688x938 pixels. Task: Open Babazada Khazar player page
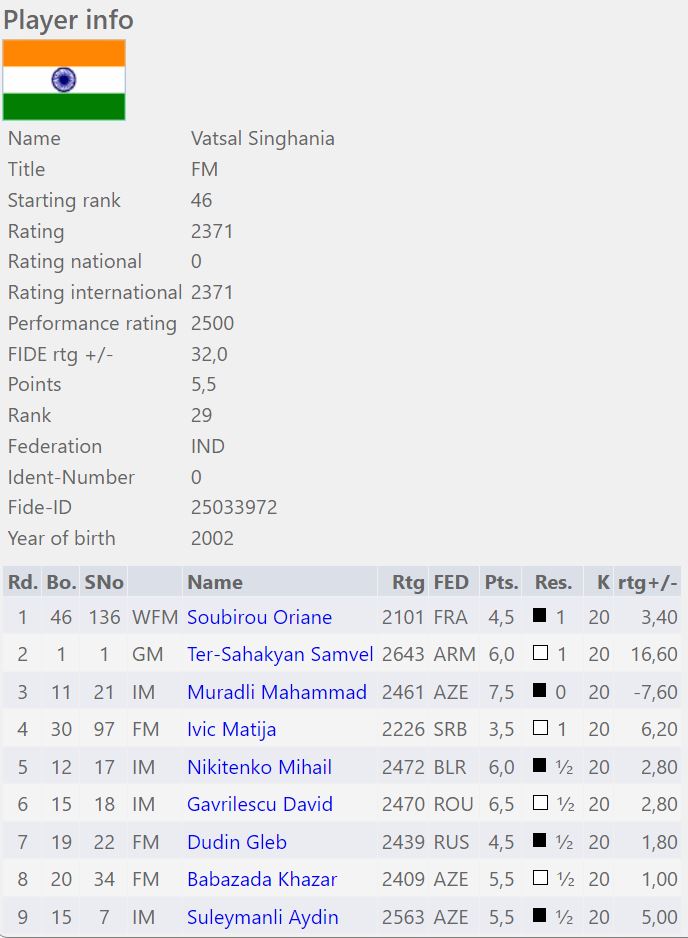click(262, 879)
